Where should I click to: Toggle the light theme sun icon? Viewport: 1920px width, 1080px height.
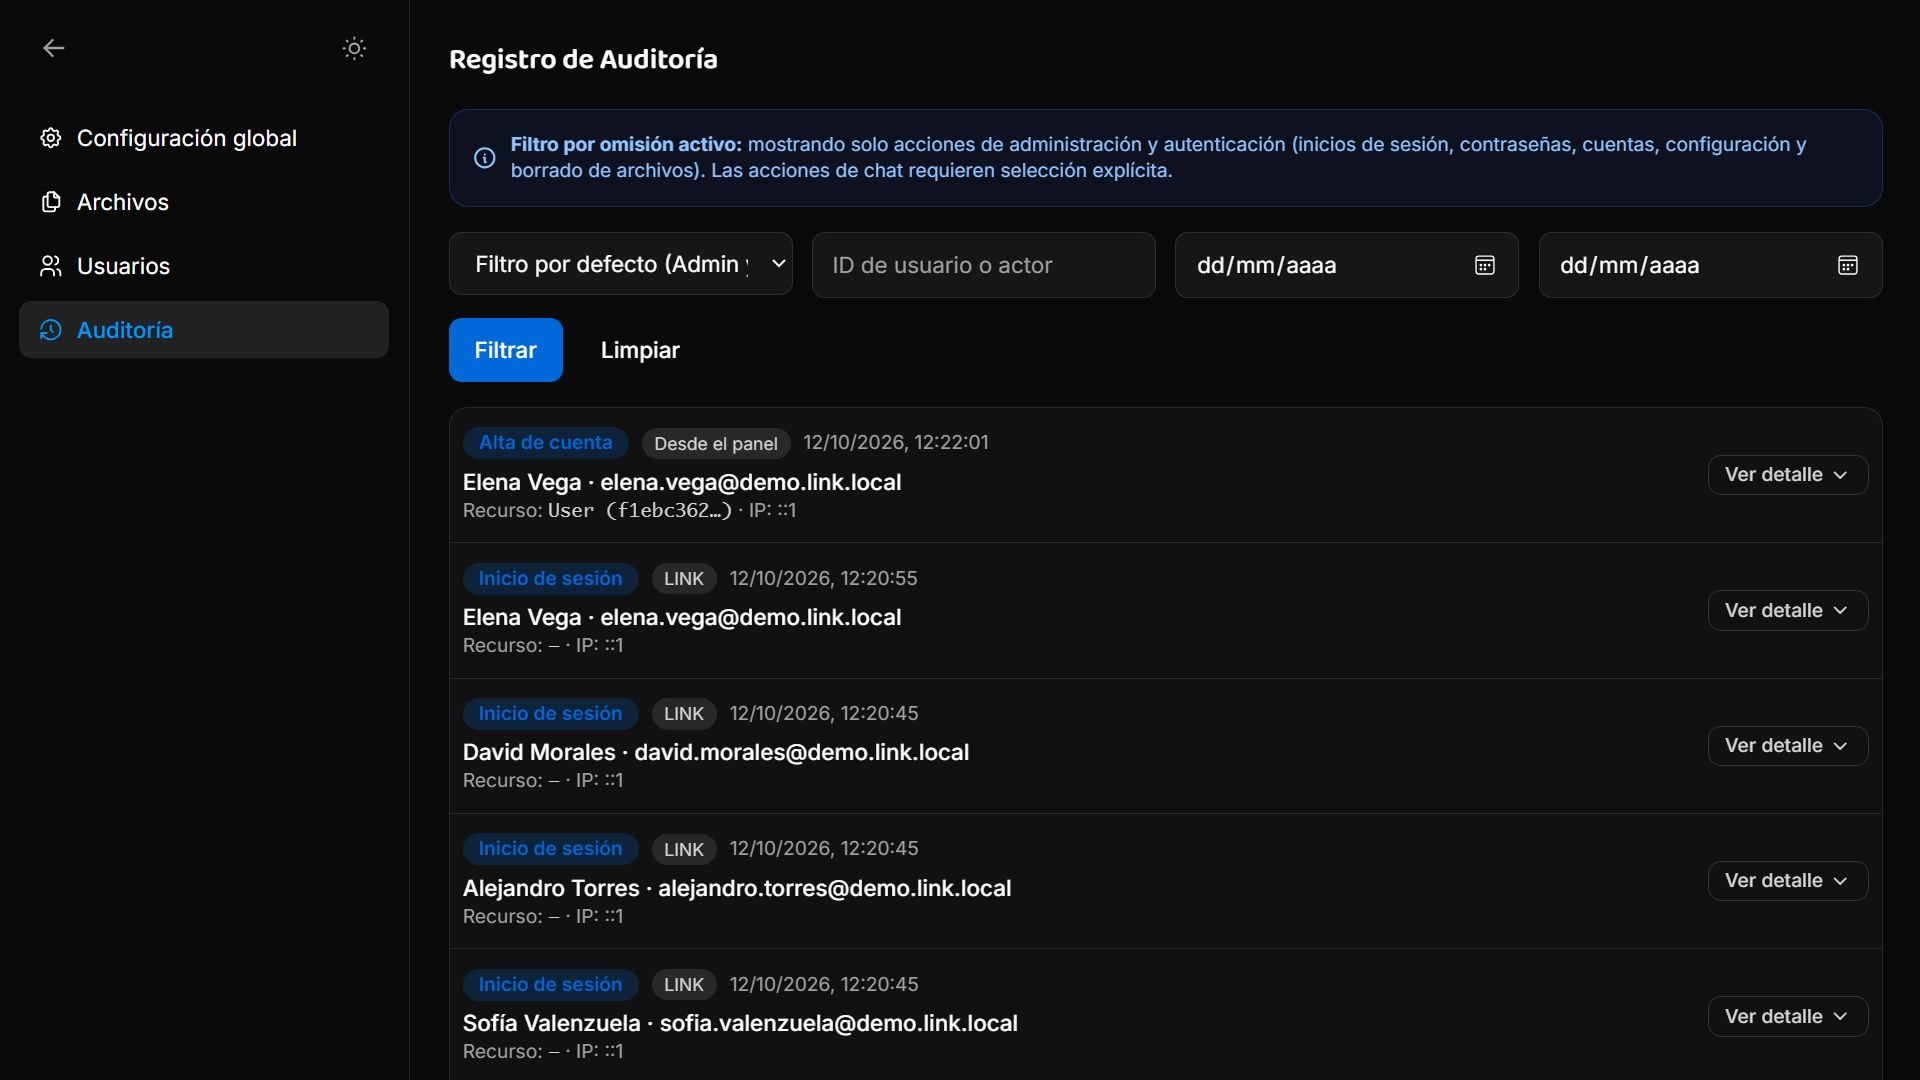coord(354,48)
